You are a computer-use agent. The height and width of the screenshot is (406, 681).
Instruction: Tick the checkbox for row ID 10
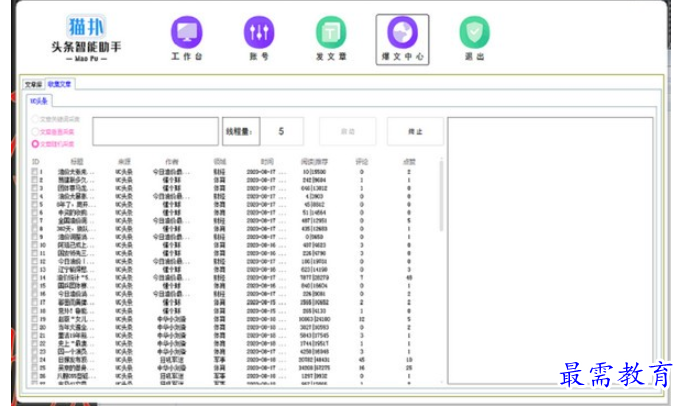pyautogui.click(x=35, y=245)
